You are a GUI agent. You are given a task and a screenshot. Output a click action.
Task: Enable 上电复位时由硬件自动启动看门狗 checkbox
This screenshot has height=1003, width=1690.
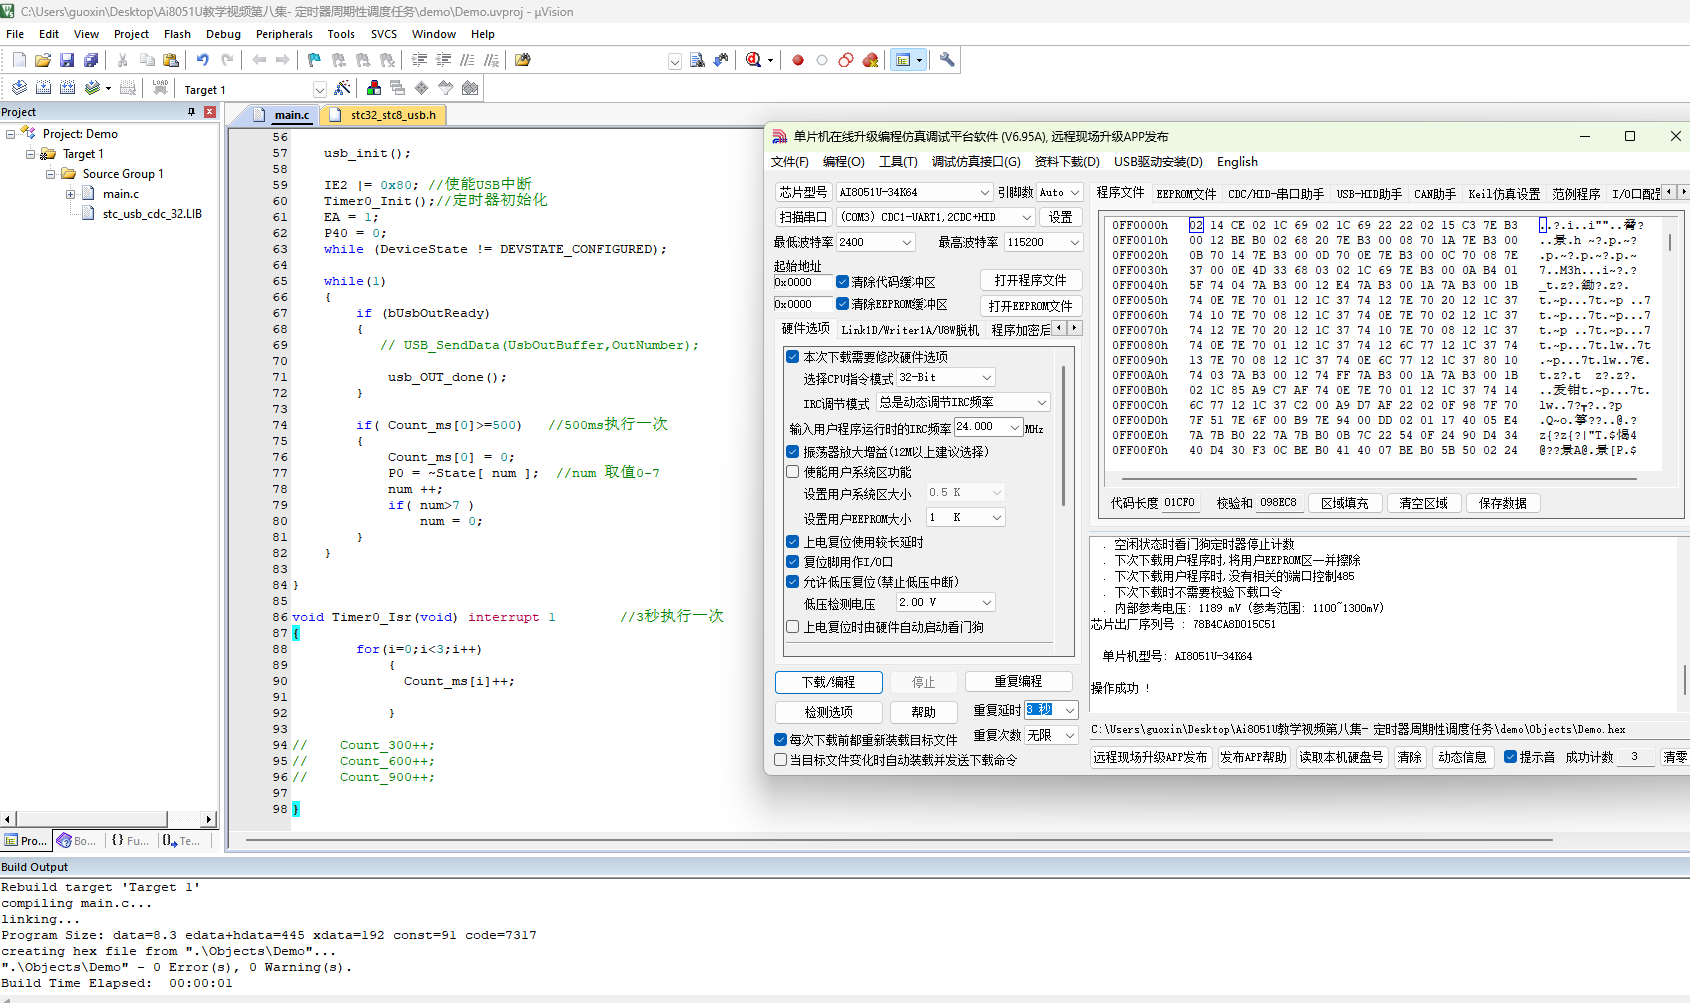pos(793,627)
